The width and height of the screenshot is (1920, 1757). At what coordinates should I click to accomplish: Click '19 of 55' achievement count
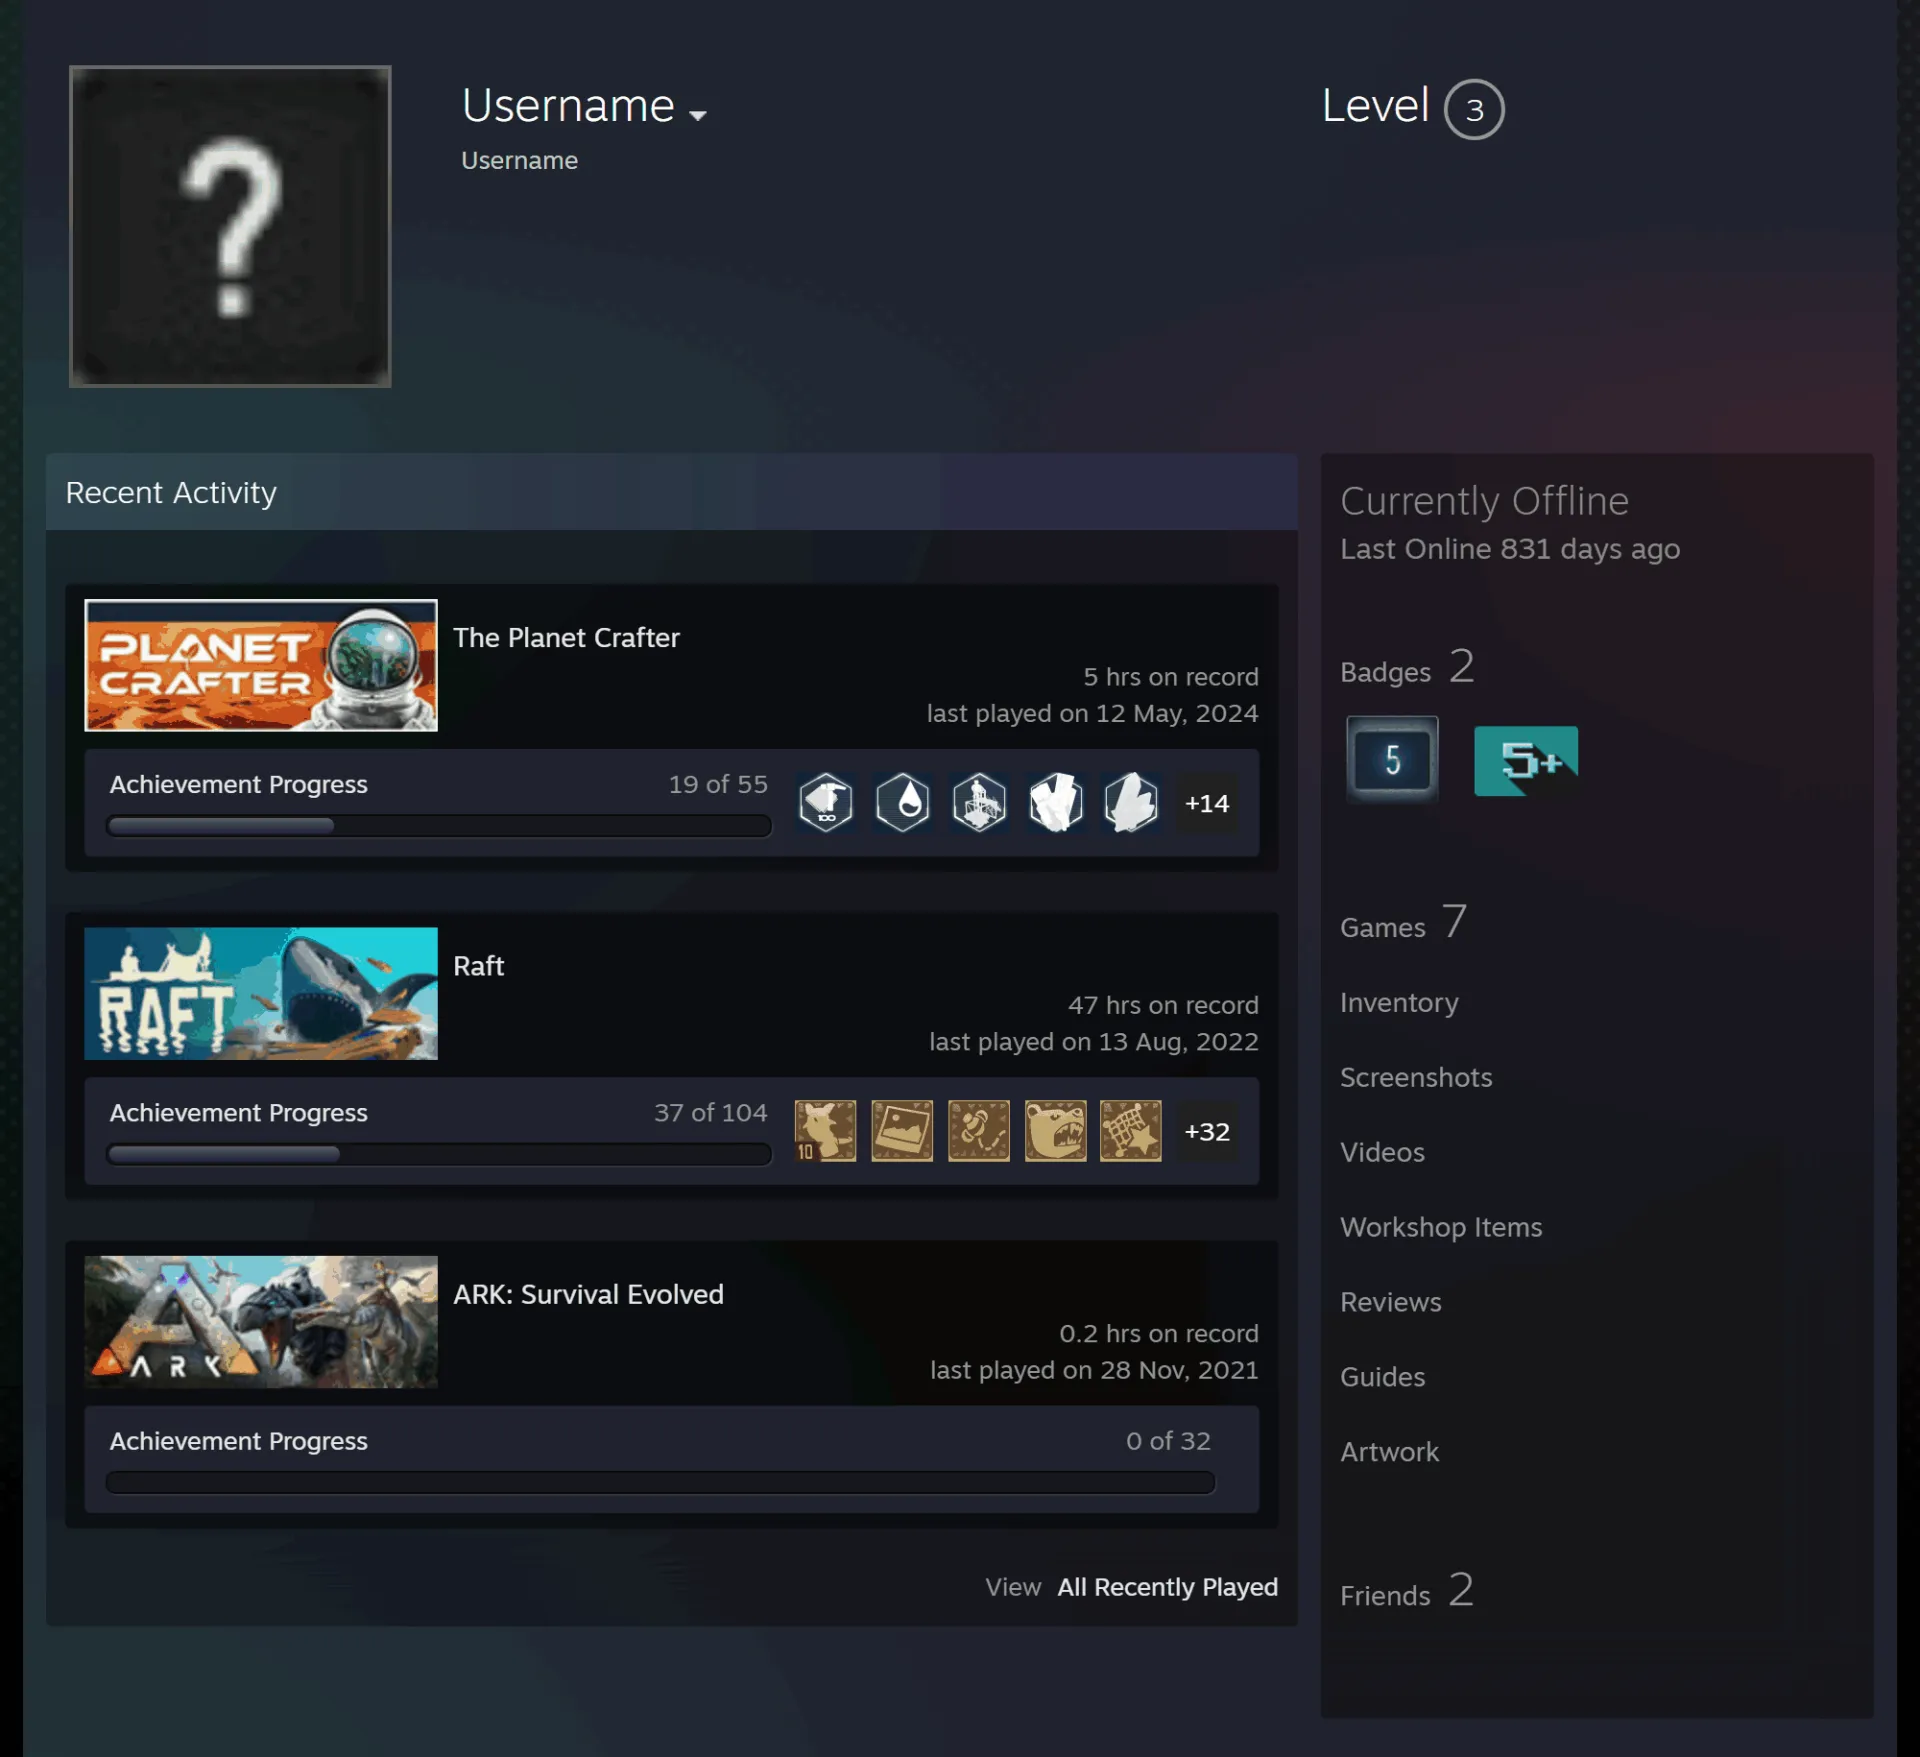[x=718, y=784]
